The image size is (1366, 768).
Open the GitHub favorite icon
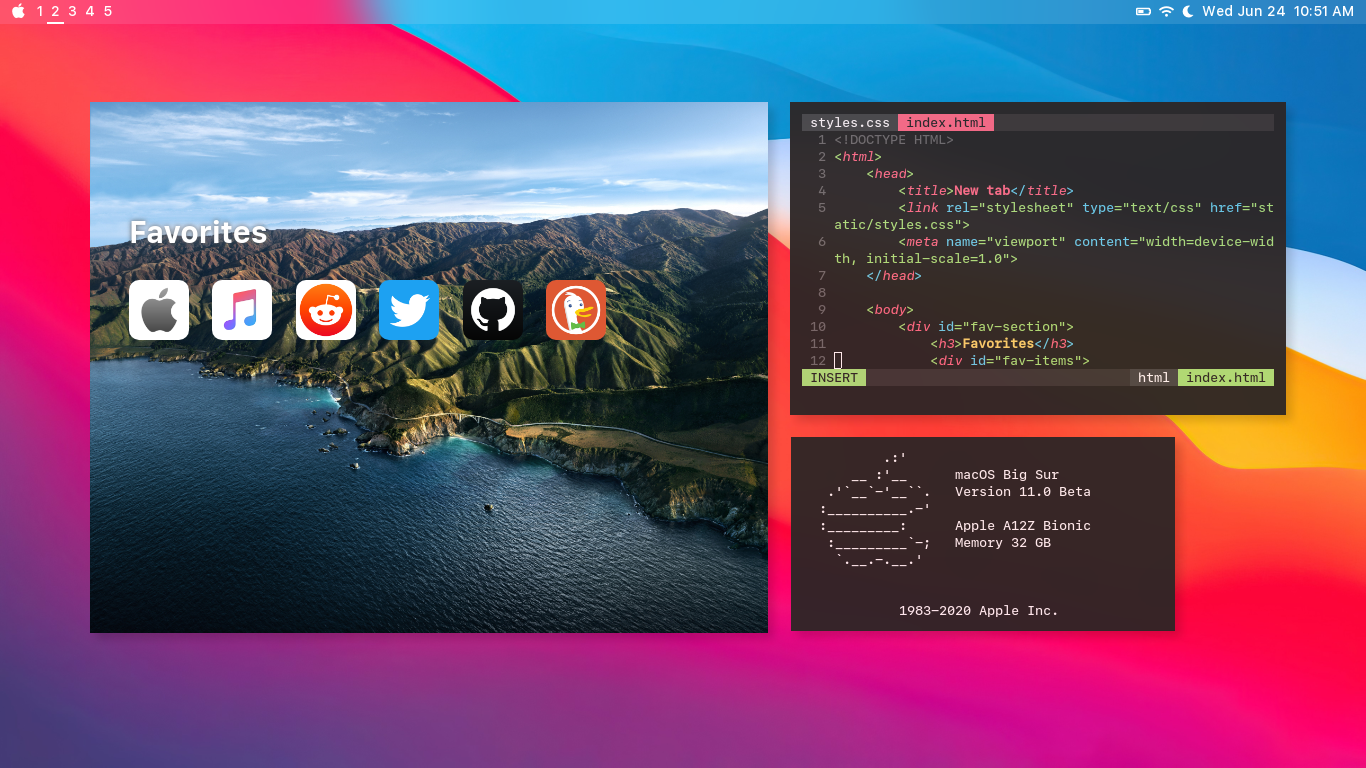[x=493, y=310]
